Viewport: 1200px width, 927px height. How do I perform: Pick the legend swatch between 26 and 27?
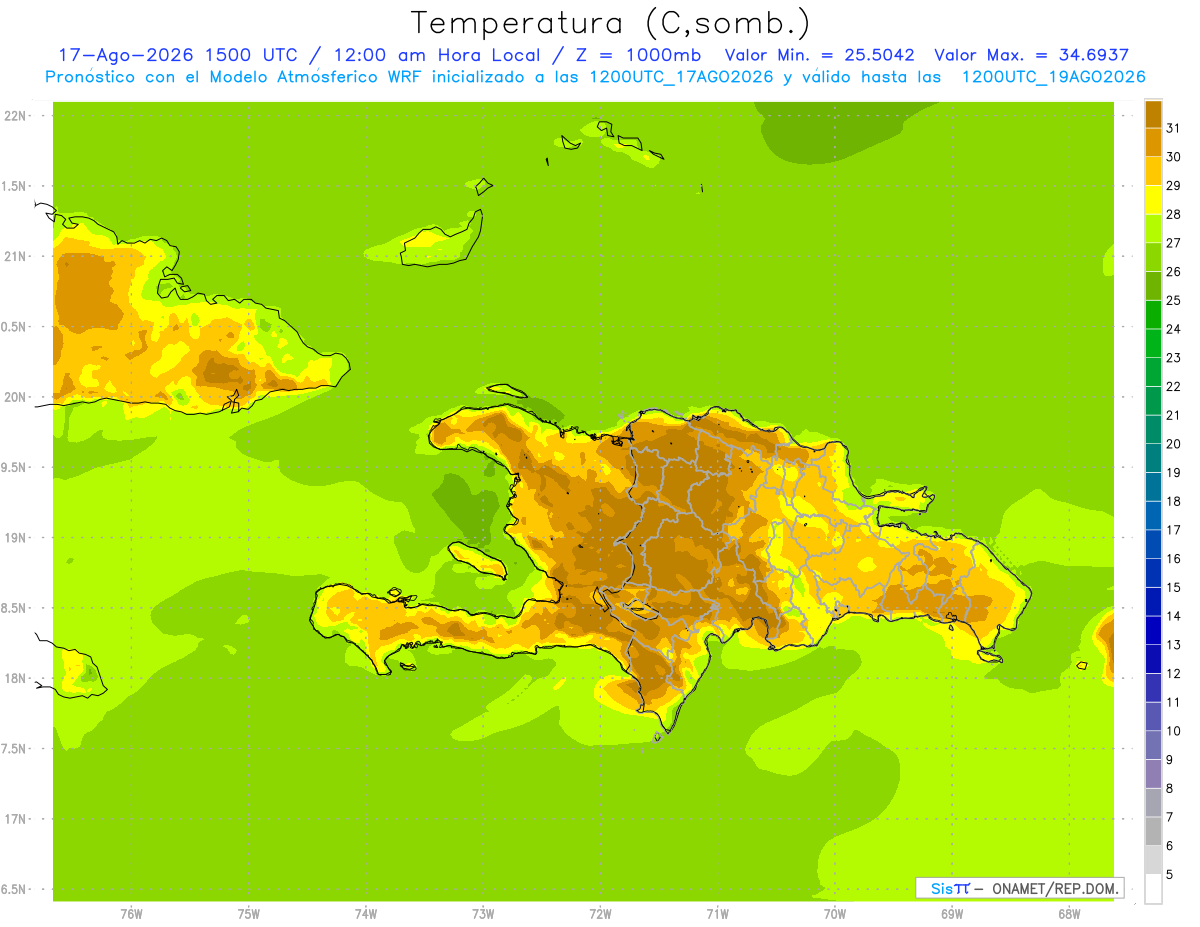1153,257
